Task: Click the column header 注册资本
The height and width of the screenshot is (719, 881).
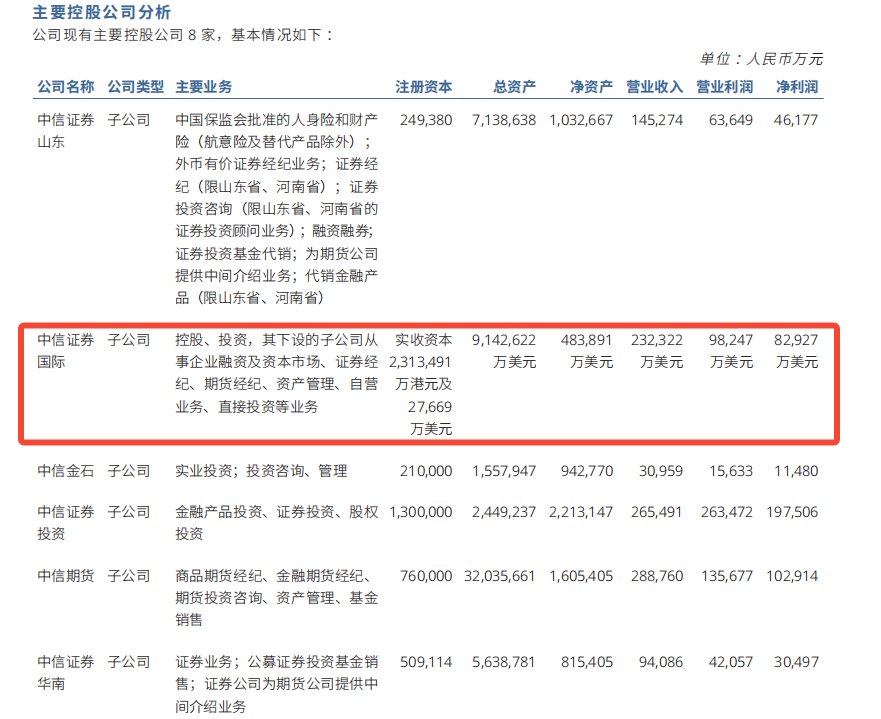Action: (424, 87)
